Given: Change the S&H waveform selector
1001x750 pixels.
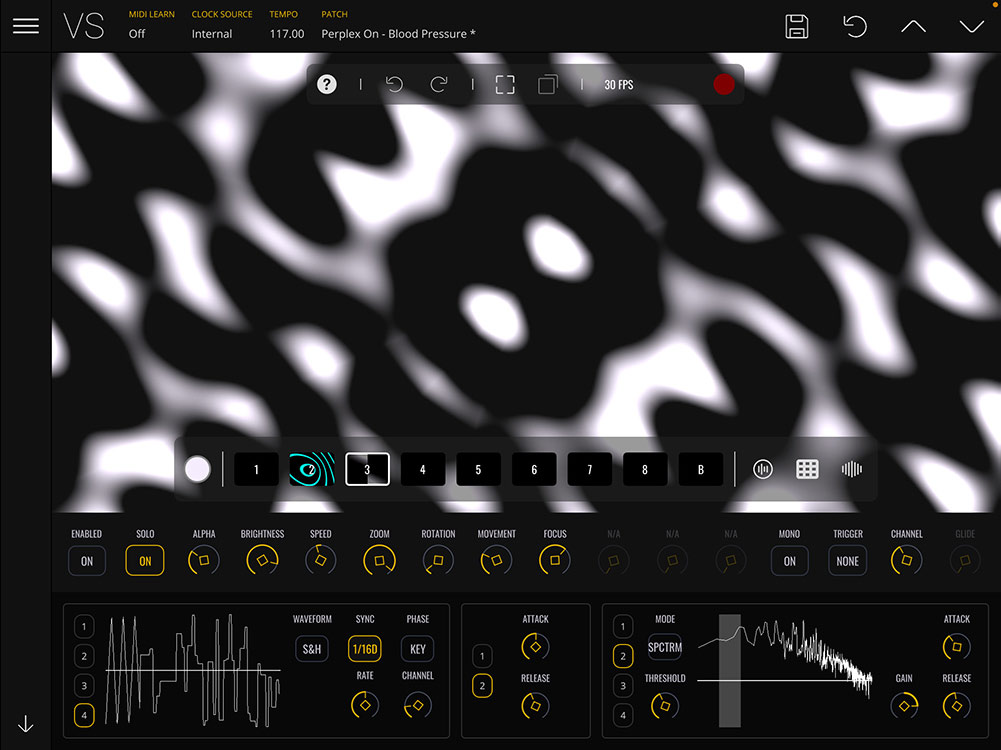Looking at the screenshot, I should point(312,648).
